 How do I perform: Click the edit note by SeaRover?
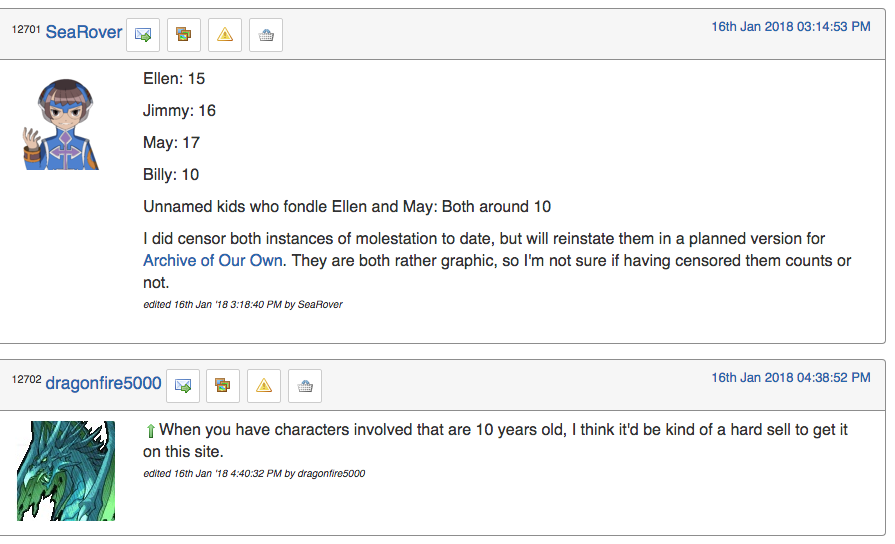(243, 305)
